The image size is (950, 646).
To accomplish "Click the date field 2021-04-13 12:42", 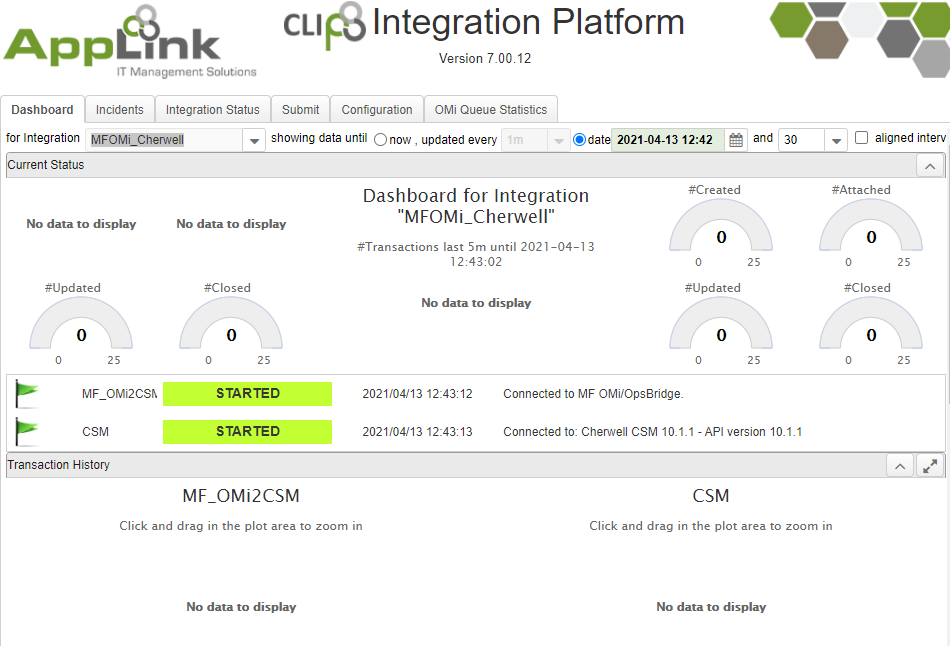I will (x=667, y=140).
